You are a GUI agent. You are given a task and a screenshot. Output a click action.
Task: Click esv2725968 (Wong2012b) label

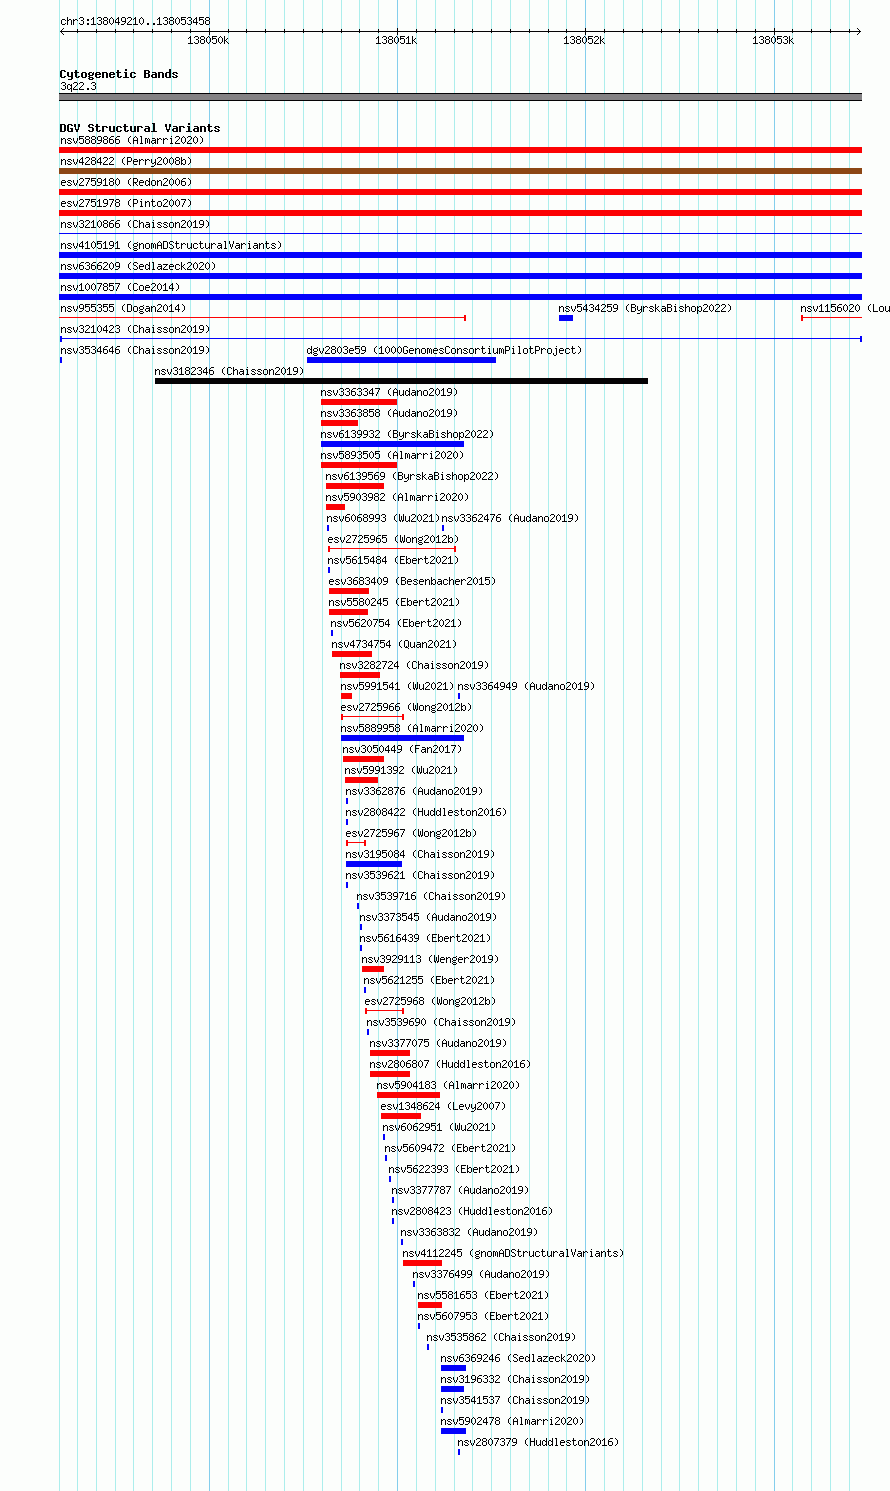(x=430, y=1001)
